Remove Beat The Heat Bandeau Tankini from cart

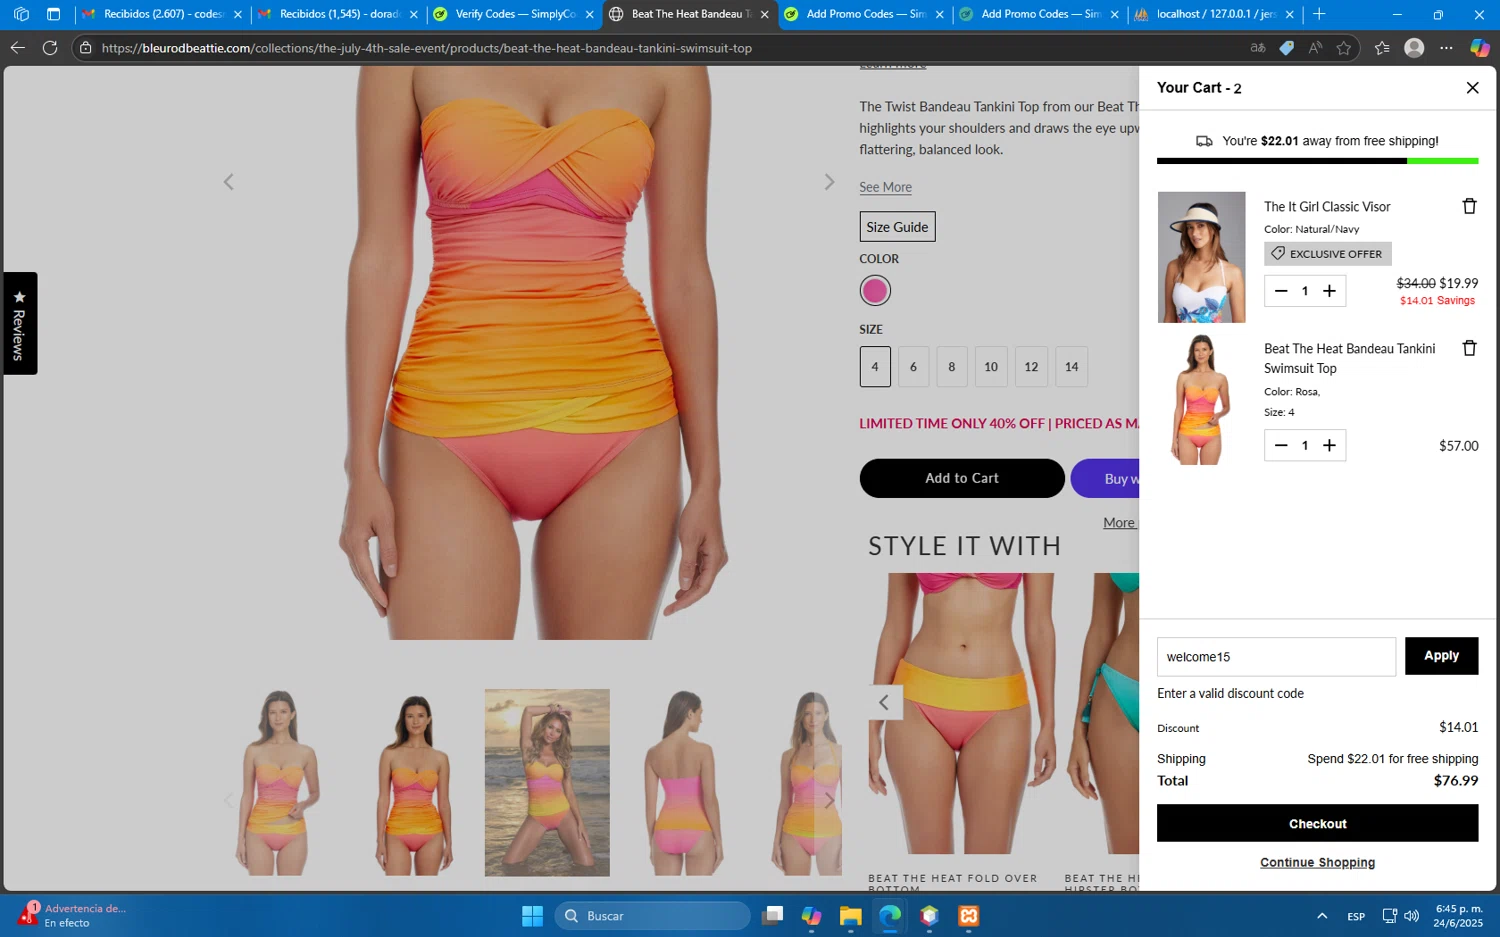(1469, 348)
